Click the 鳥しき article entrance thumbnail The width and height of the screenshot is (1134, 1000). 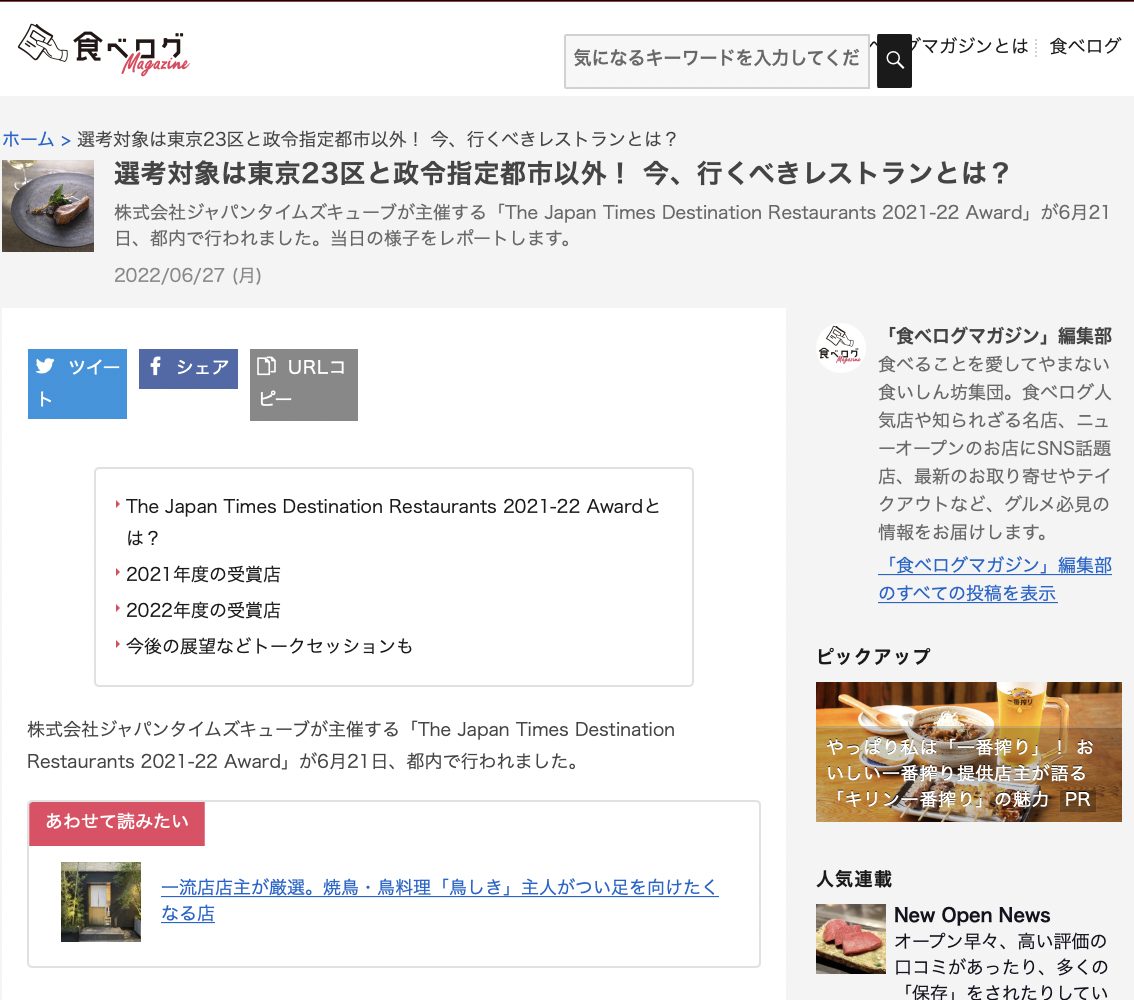[x=101, y=901]
